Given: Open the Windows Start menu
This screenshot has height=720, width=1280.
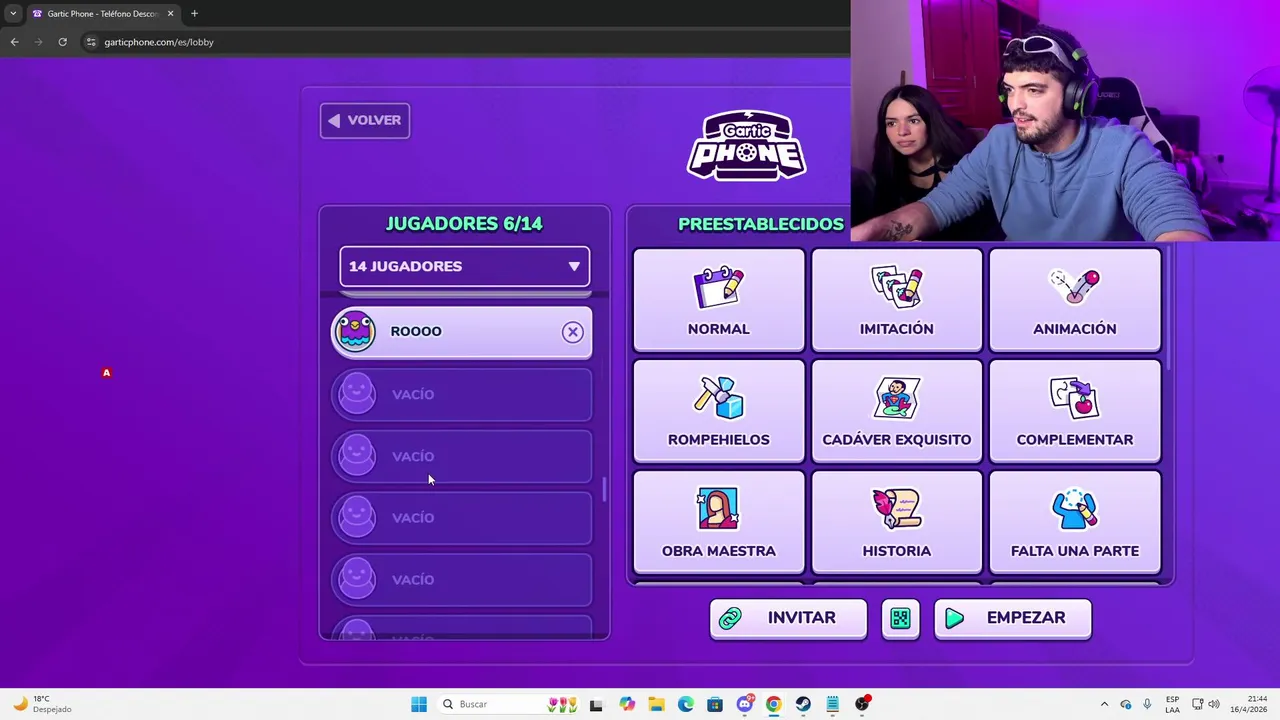Looking at the screenshot, I should [x=419, y=704].
